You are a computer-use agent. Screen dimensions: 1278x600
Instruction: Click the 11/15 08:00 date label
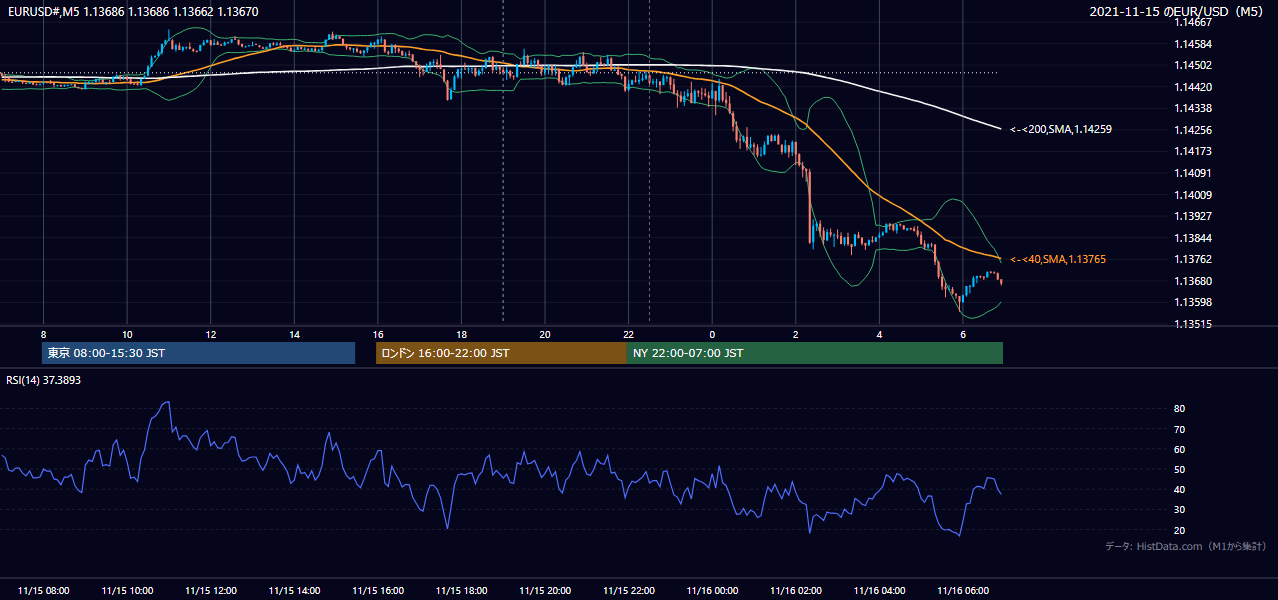click(x=43, y=591)
